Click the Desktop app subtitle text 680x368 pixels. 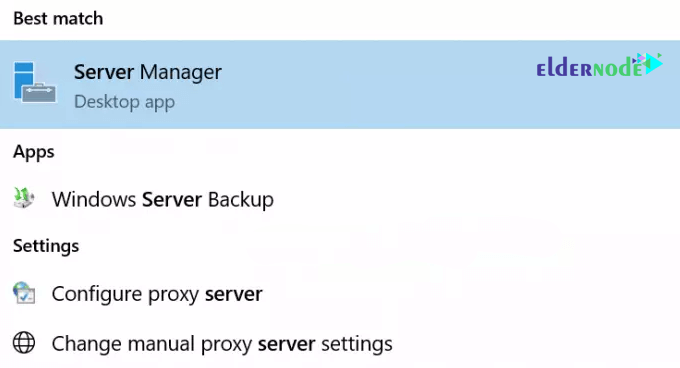[x=124, y=102]
